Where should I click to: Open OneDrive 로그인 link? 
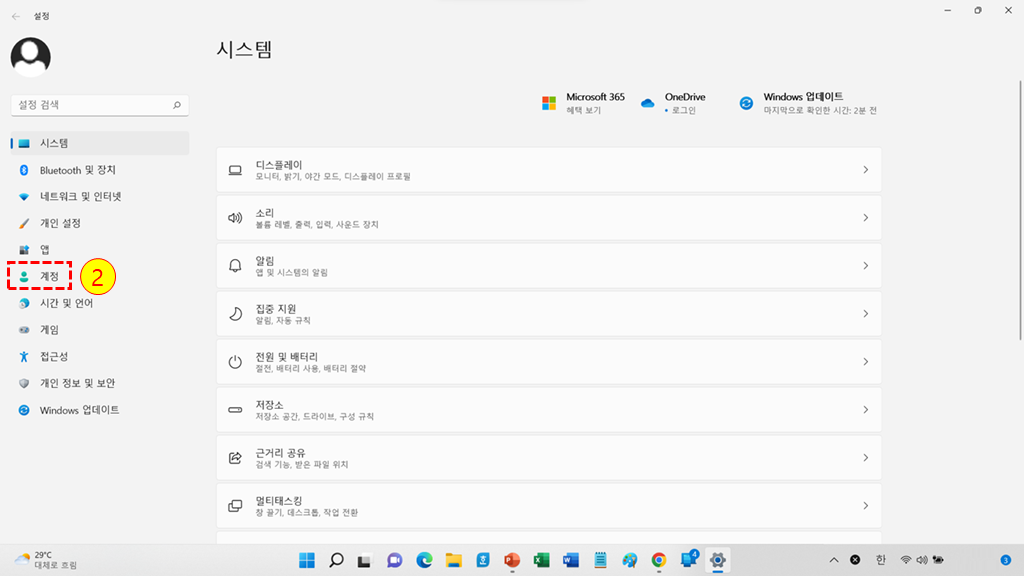point(673,103)
